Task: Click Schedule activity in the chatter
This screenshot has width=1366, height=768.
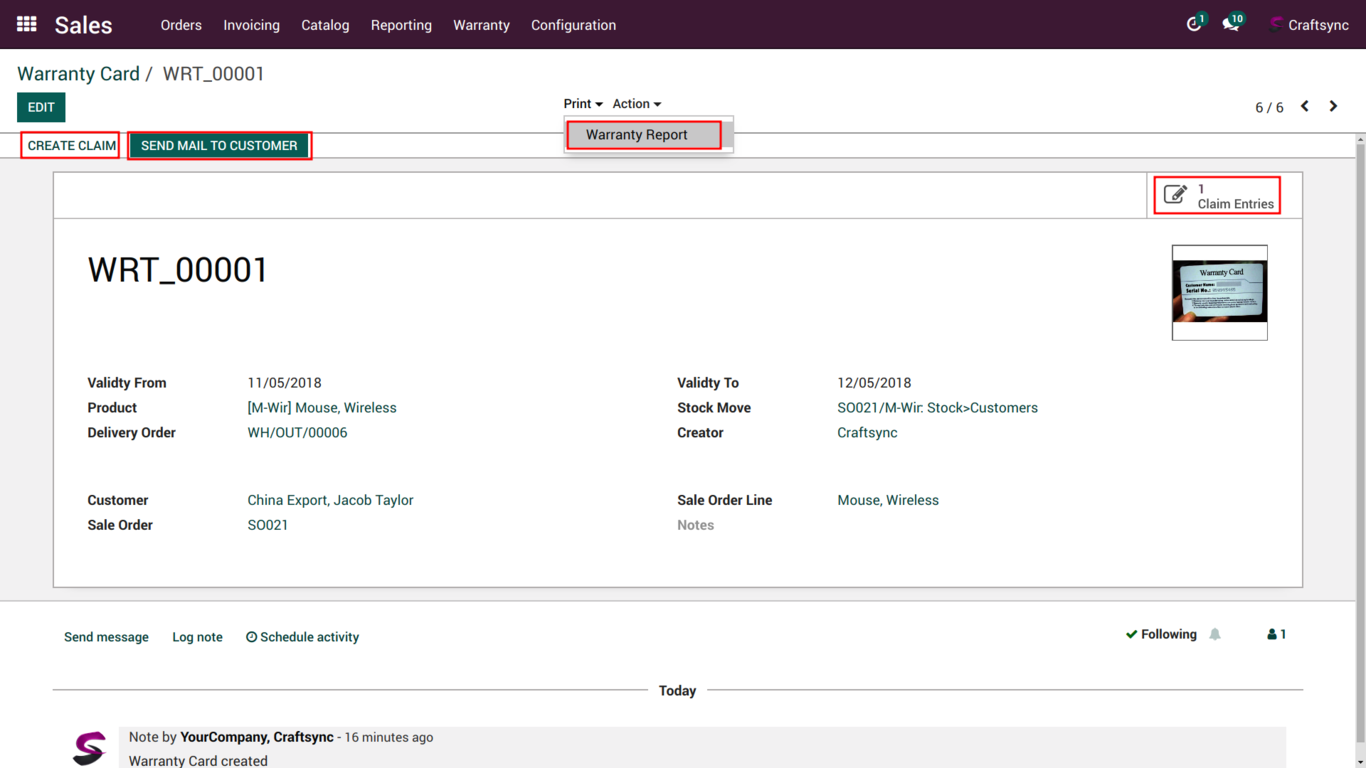Action: 302,637
